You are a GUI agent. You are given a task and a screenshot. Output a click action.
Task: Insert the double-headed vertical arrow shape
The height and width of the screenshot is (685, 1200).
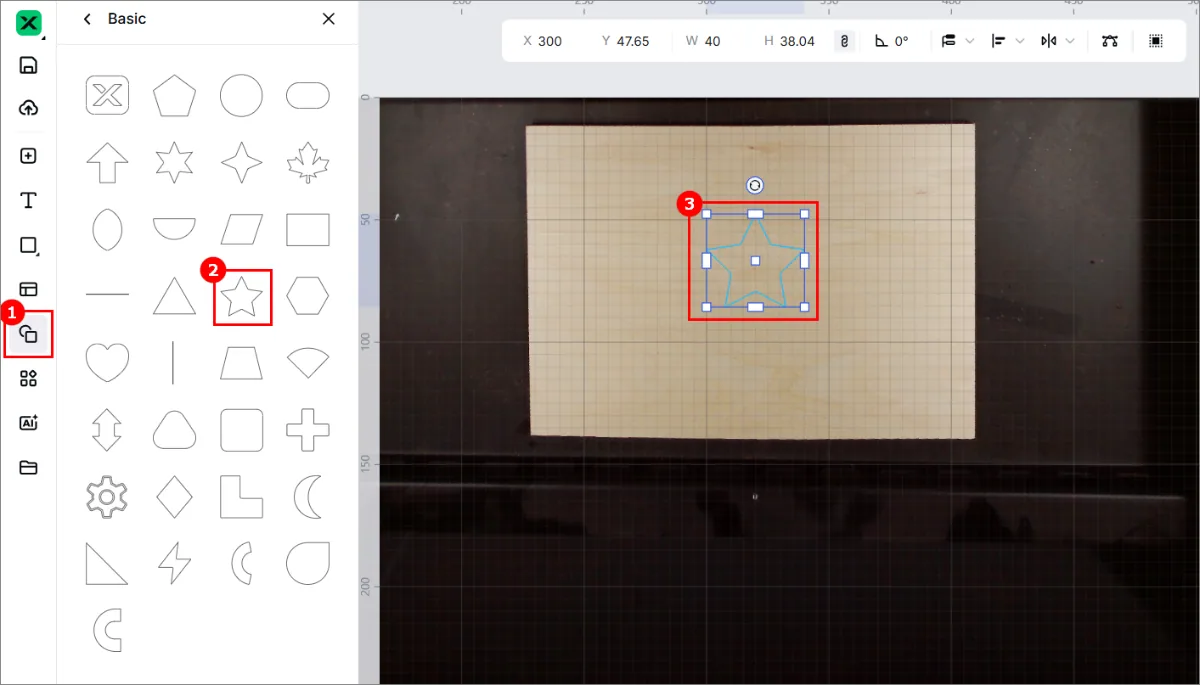[x=107, y=429]
